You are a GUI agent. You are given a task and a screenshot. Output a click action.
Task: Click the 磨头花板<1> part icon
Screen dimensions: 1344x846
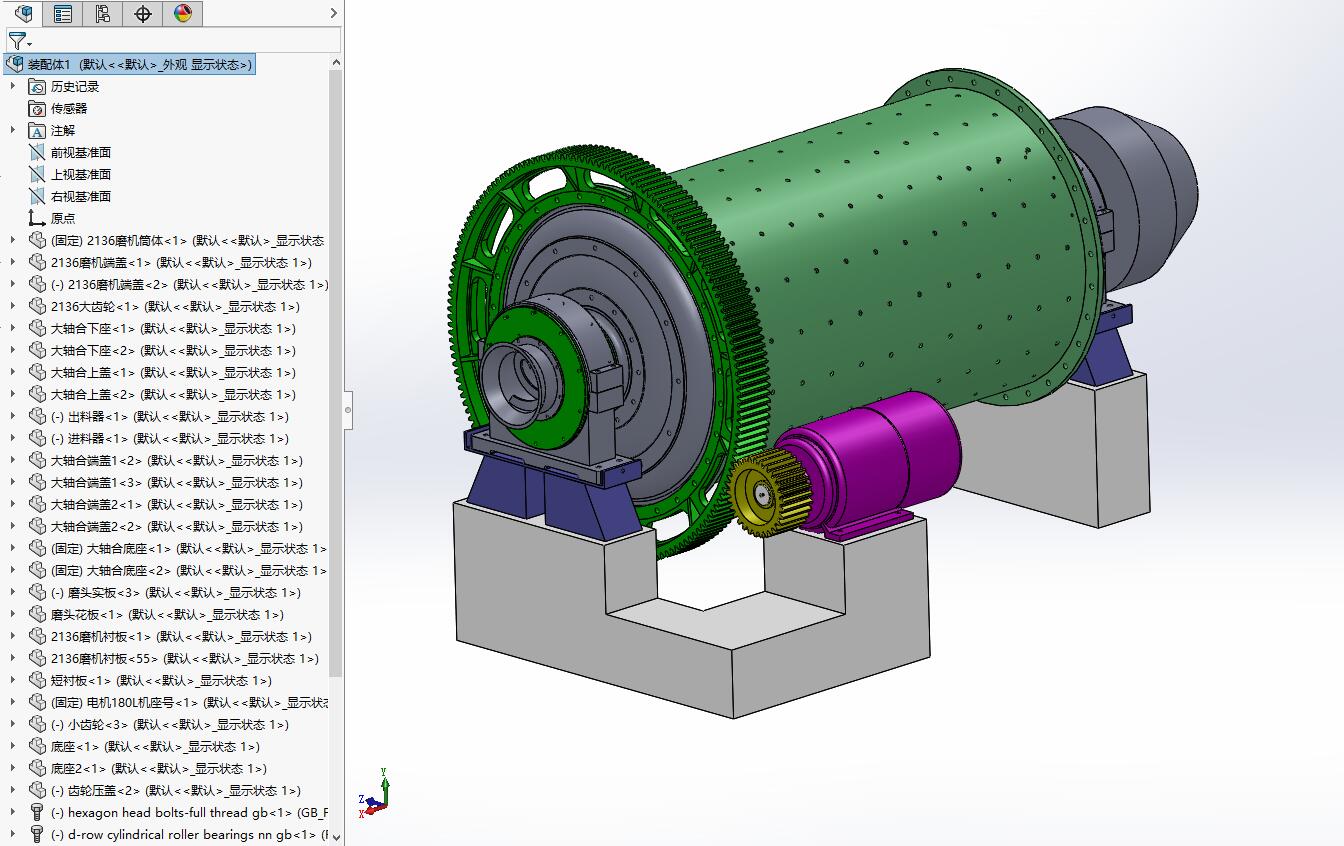point(37,614)
